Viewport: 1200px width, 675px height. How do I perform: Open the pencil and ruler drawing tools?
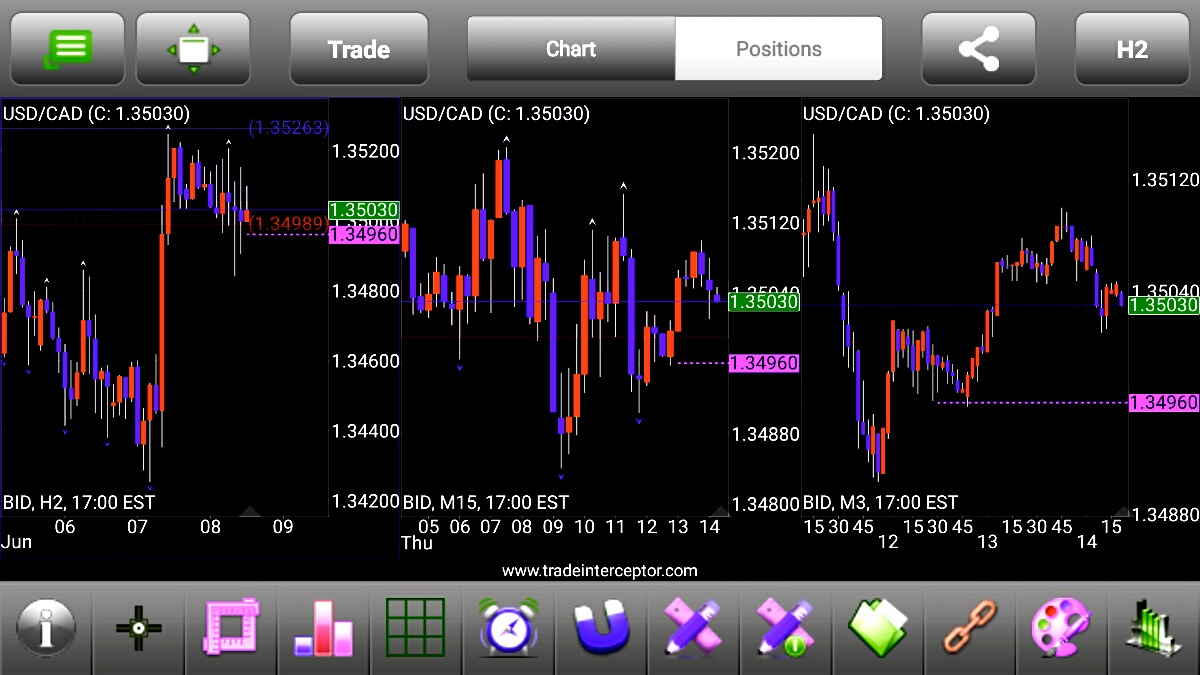pyautogui.click(x=693, y=628)
